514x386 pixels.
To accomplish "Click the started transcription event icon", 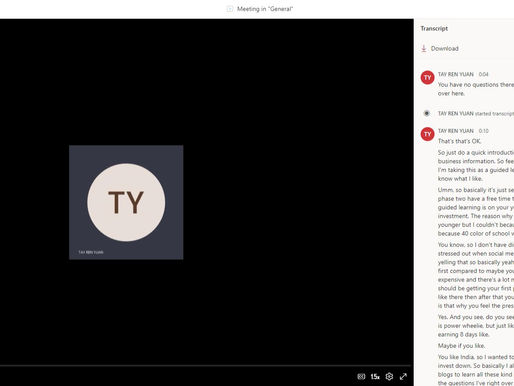I will (x=426, y=113).
